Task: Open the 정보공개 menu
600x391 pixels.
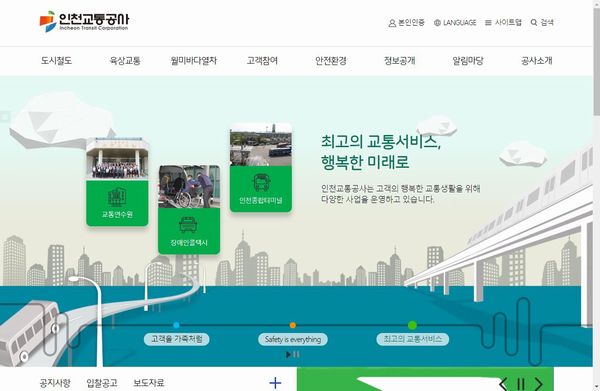Action: (399, 60)
